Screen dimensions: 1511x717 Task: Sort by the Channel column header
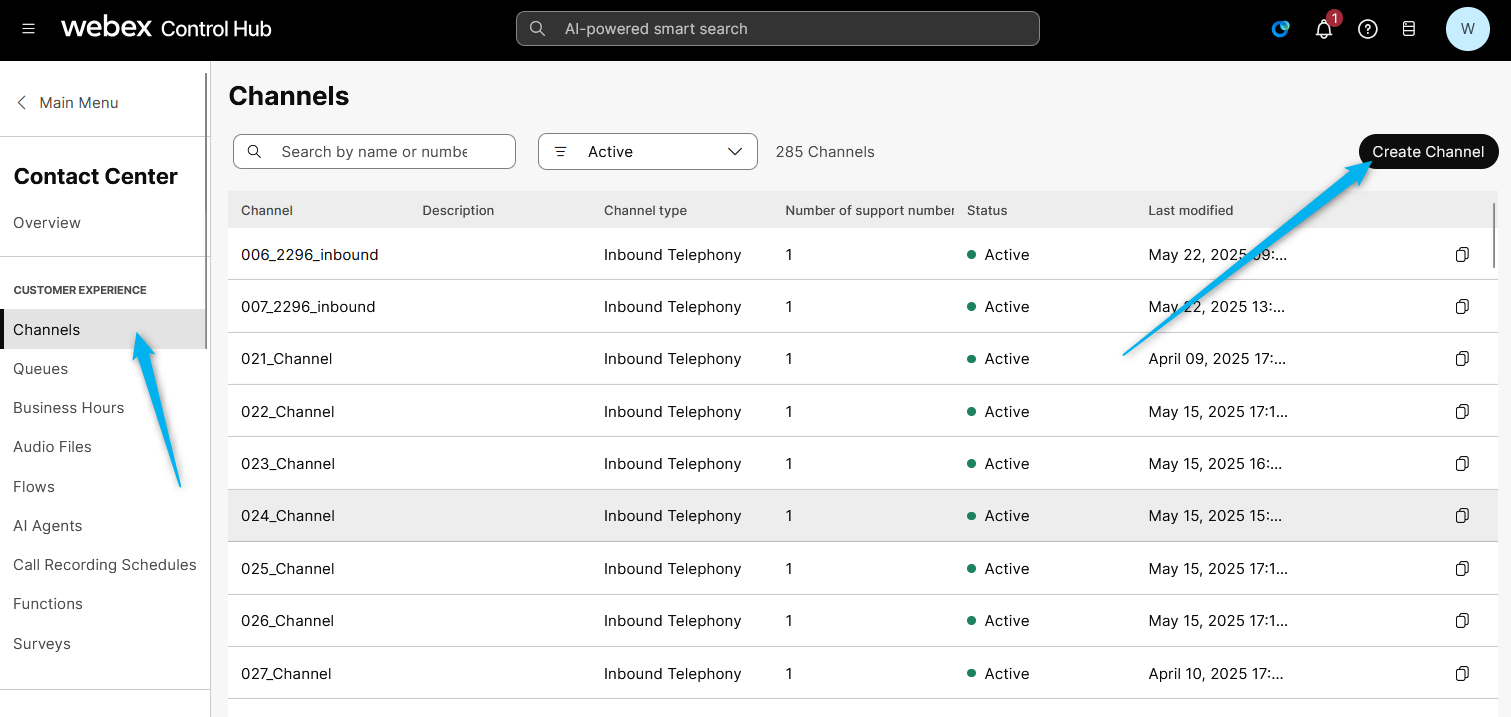[x=267, y=211]
